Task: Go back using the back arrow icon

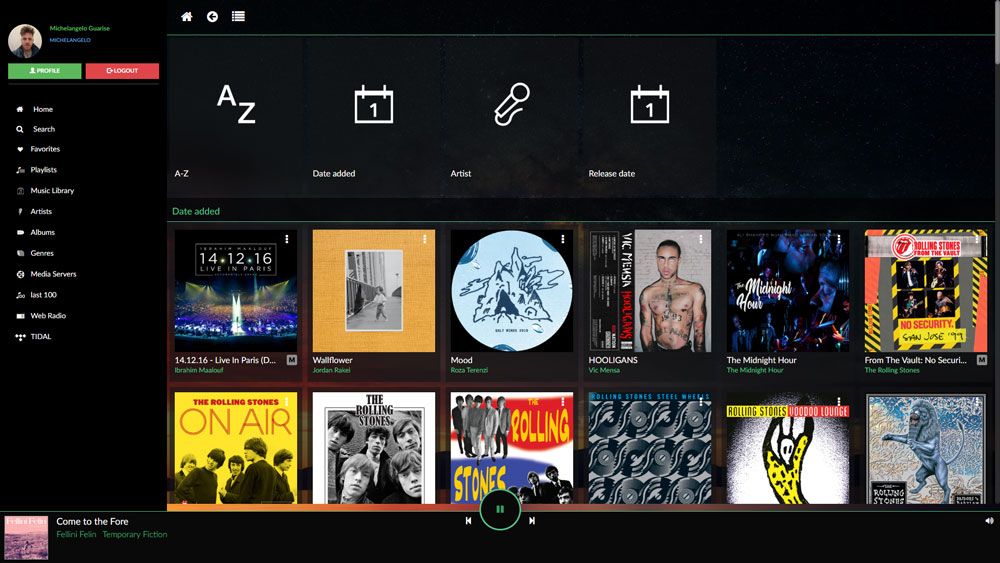Action: tap(212, 16)
